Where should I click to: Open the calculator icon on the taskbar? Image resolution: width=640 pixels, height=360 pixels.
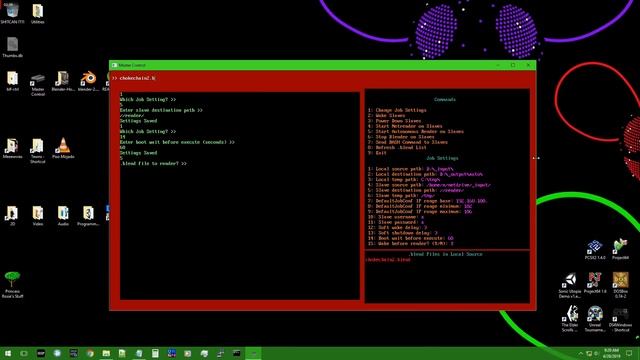point(155,353)
